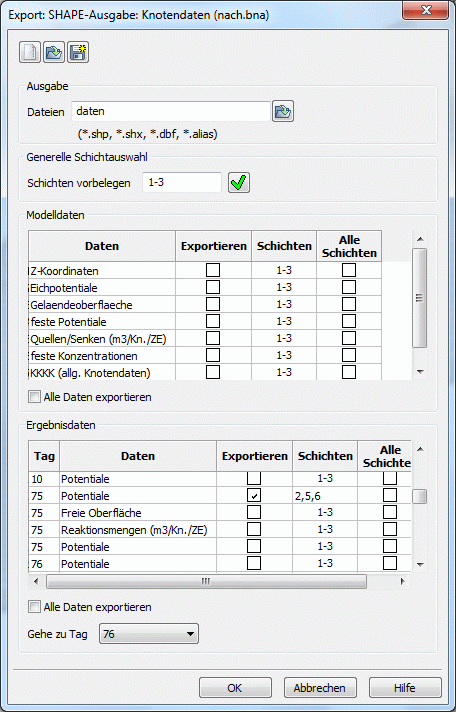The height and width of the screenshot is (712, 456).
Task: Check Exportieren for Tag 76 Potentiale
Action: click(x=254, y=563)
